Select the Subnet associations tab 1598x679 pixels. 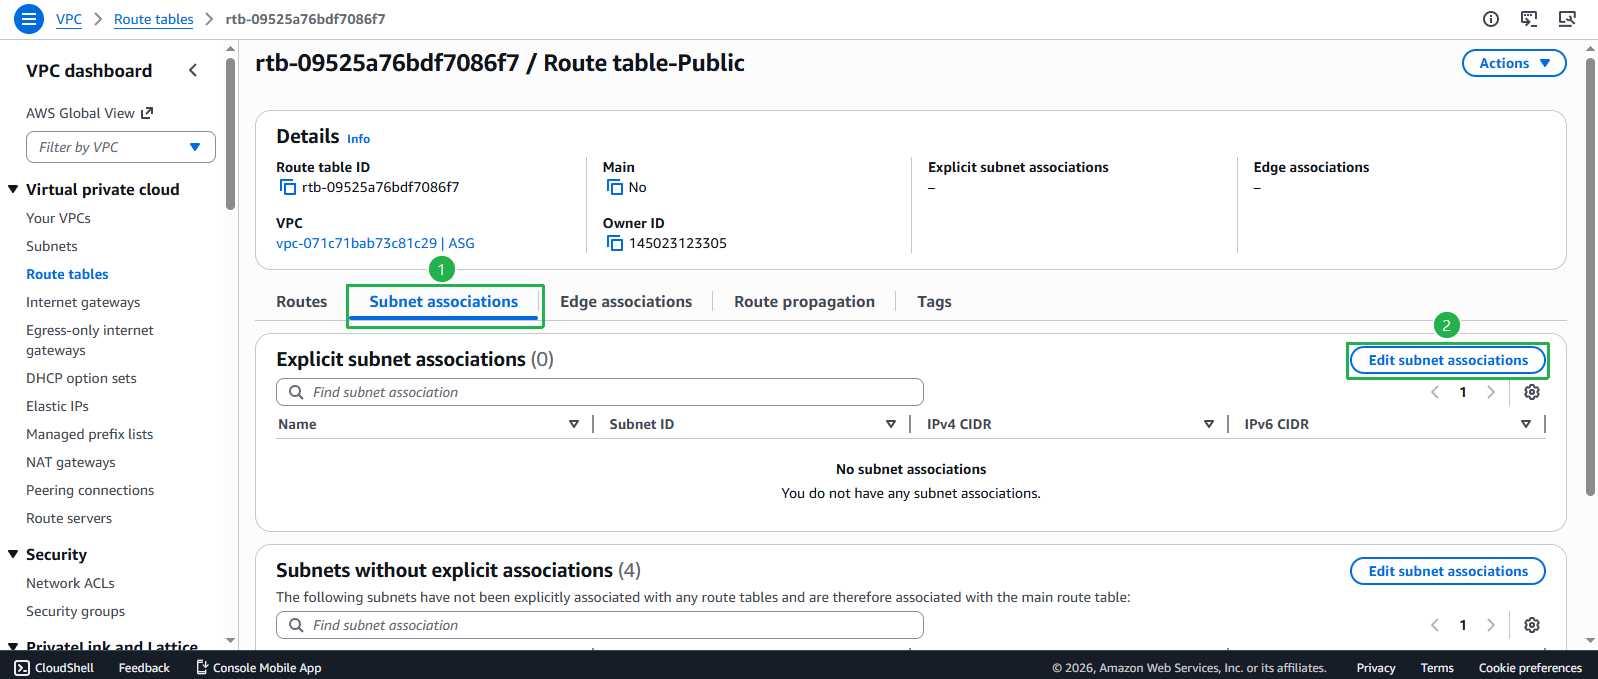(x=444, y=301)
